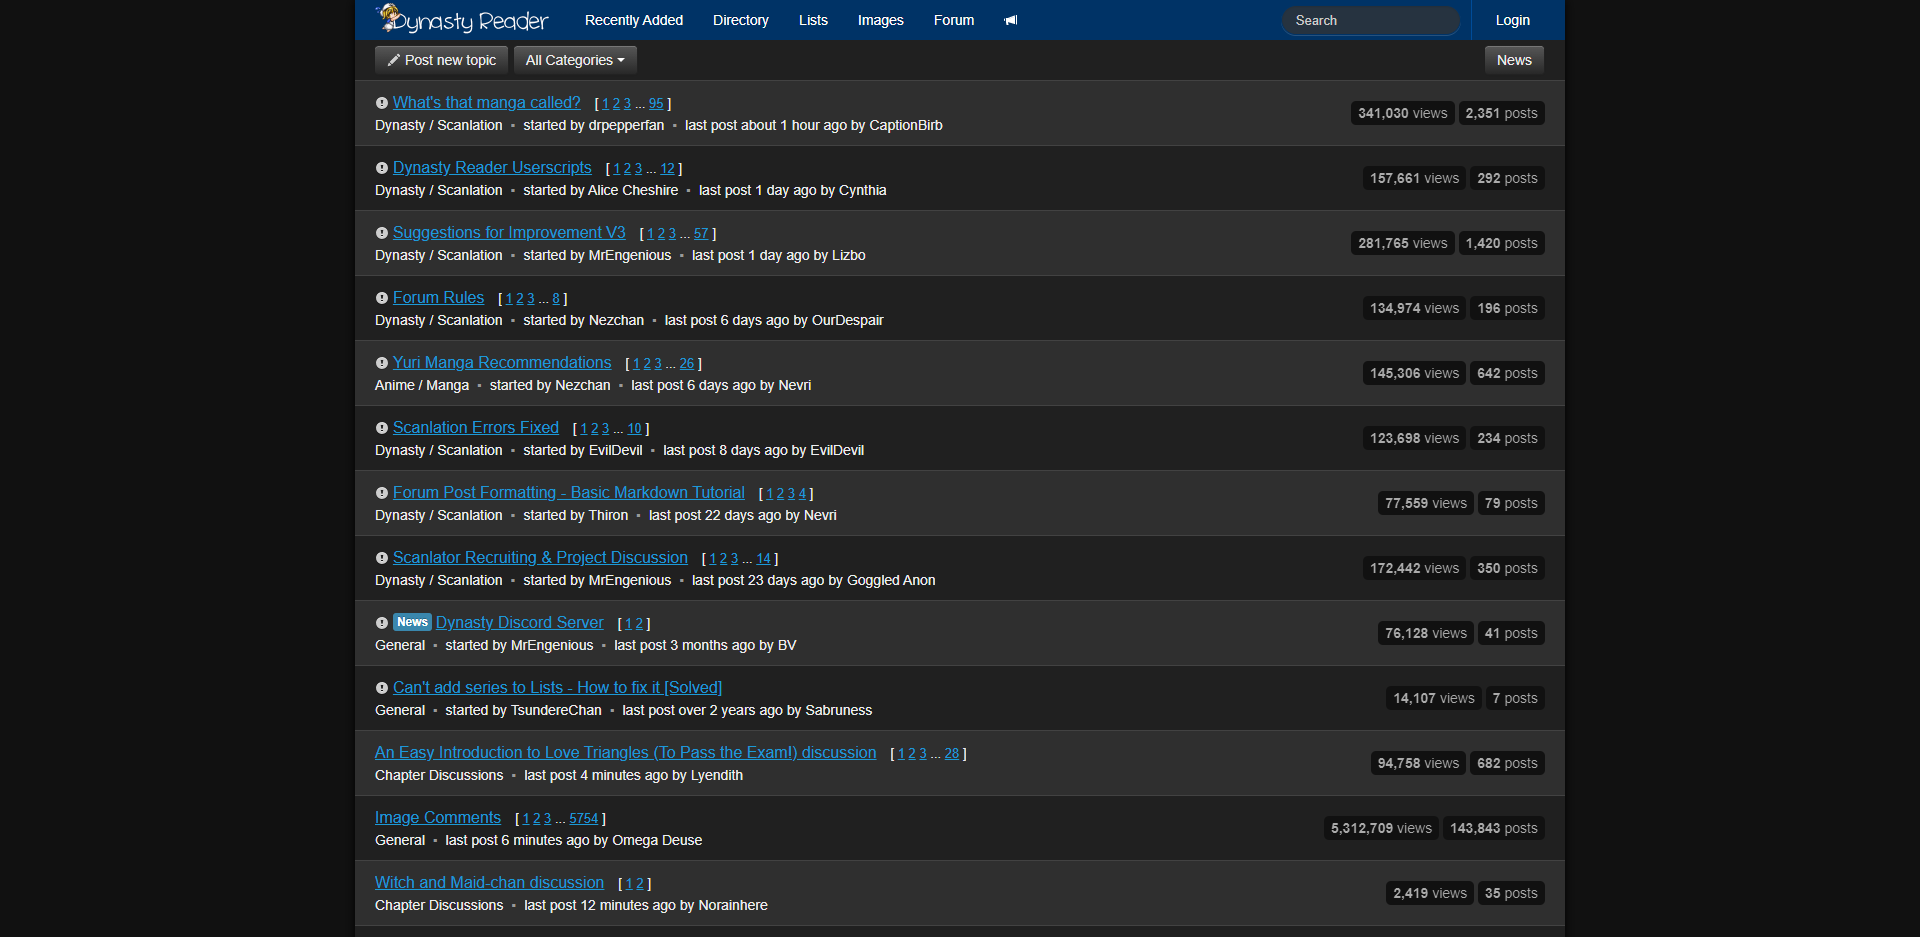
Task: Click the 341,030 views badge
Action: 1402,113
